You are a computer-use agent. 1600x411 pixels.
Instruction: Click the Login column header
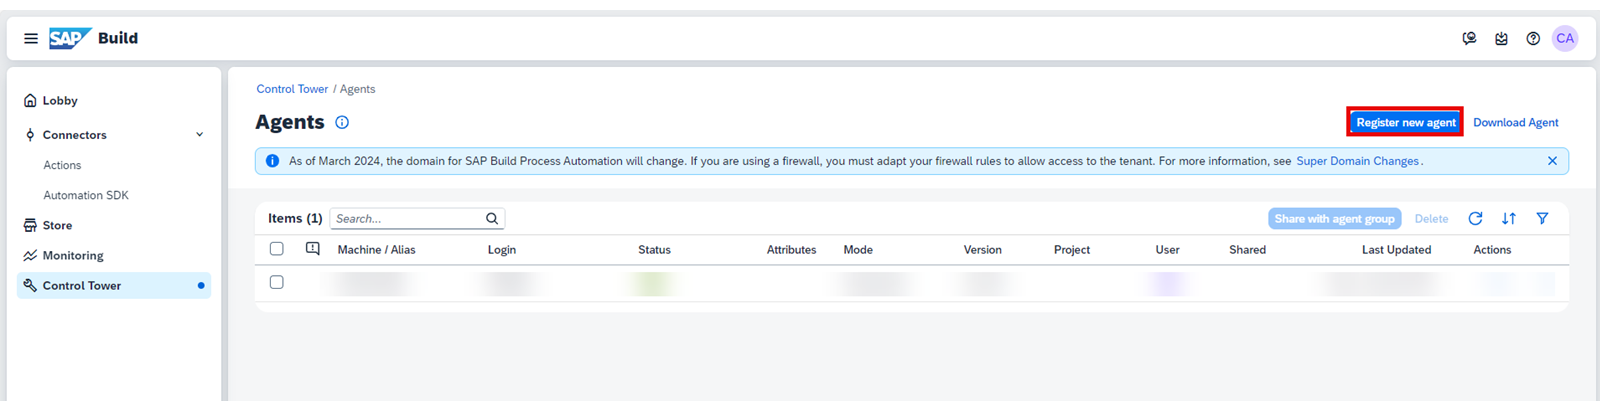click(502, 250)
